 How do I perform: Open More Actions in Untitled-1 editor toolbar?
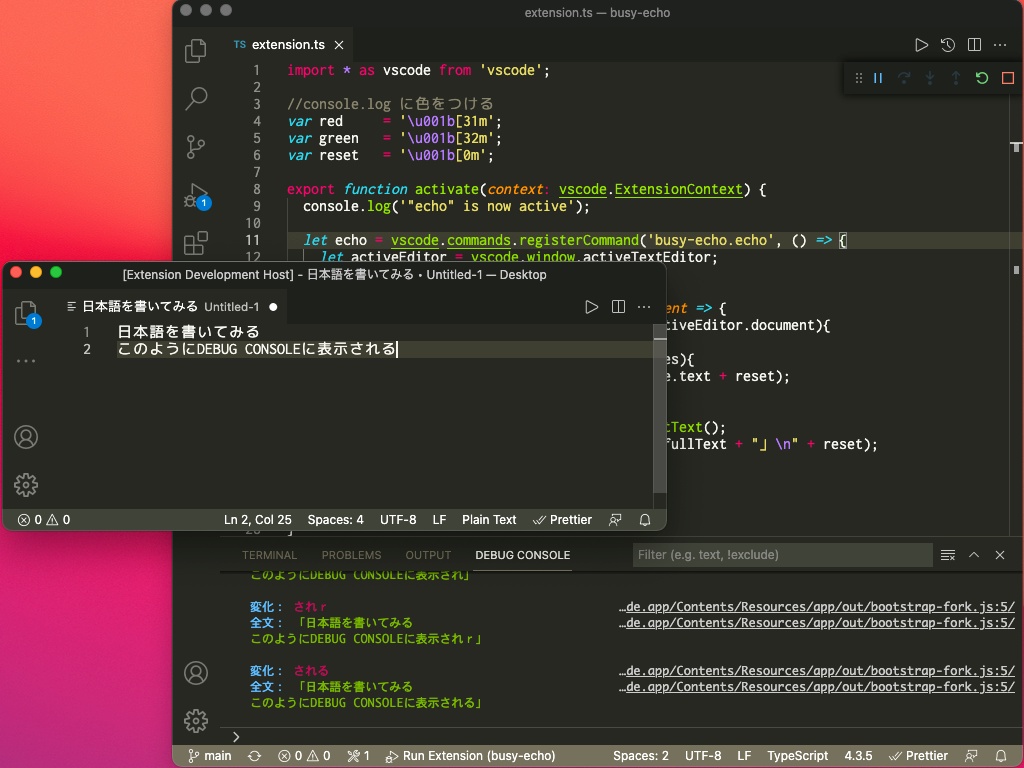644,307
